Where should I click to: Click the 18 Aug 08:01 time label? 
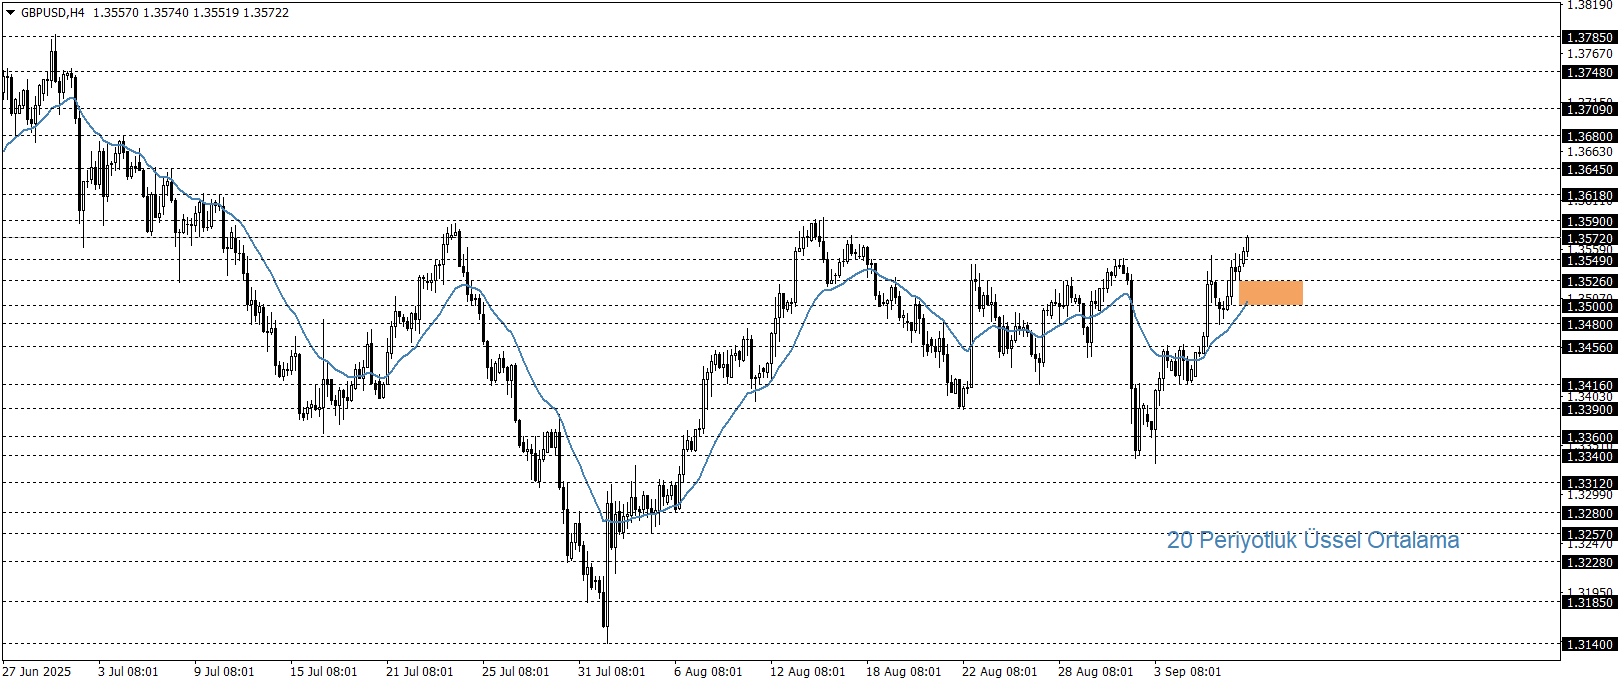[903, 671]
